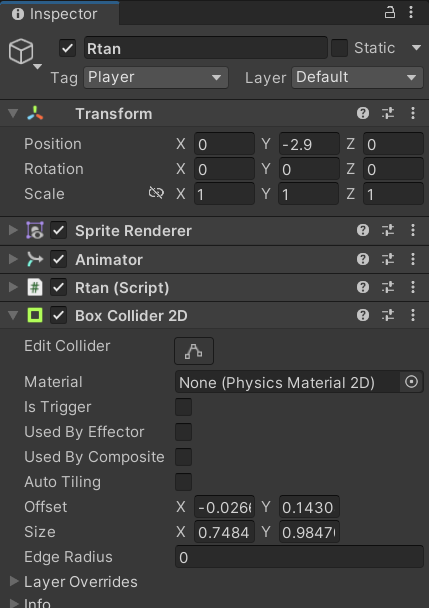
Task: Collapse the Transform component foldout
Action: [x=13, y=113]
